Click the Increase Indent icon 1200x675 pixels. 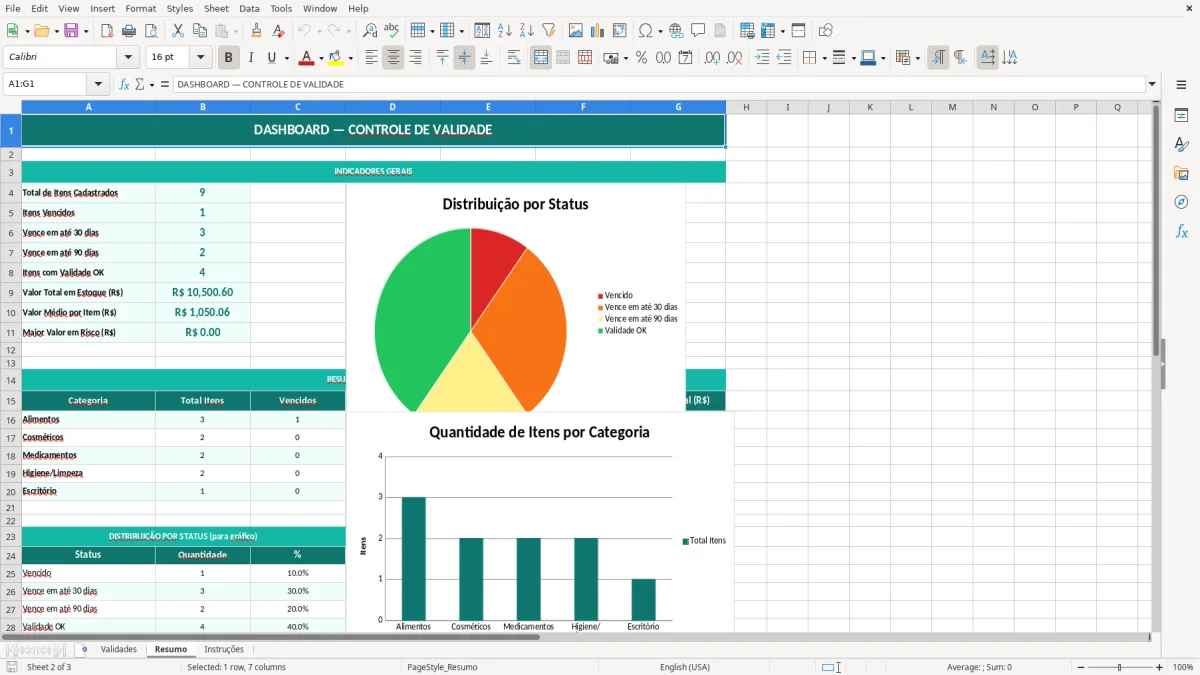pos(762,58)
